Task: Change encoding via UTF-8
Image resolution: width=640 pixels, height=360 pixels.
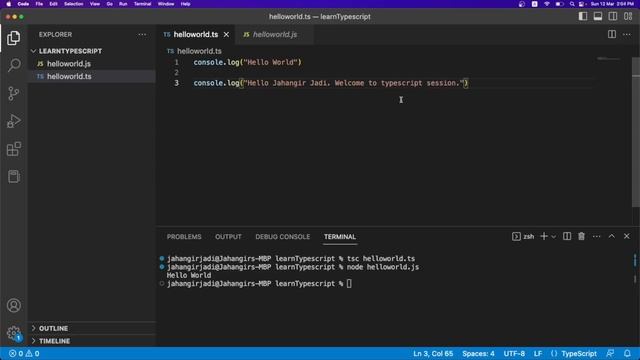Action: [x=514, y=353]
